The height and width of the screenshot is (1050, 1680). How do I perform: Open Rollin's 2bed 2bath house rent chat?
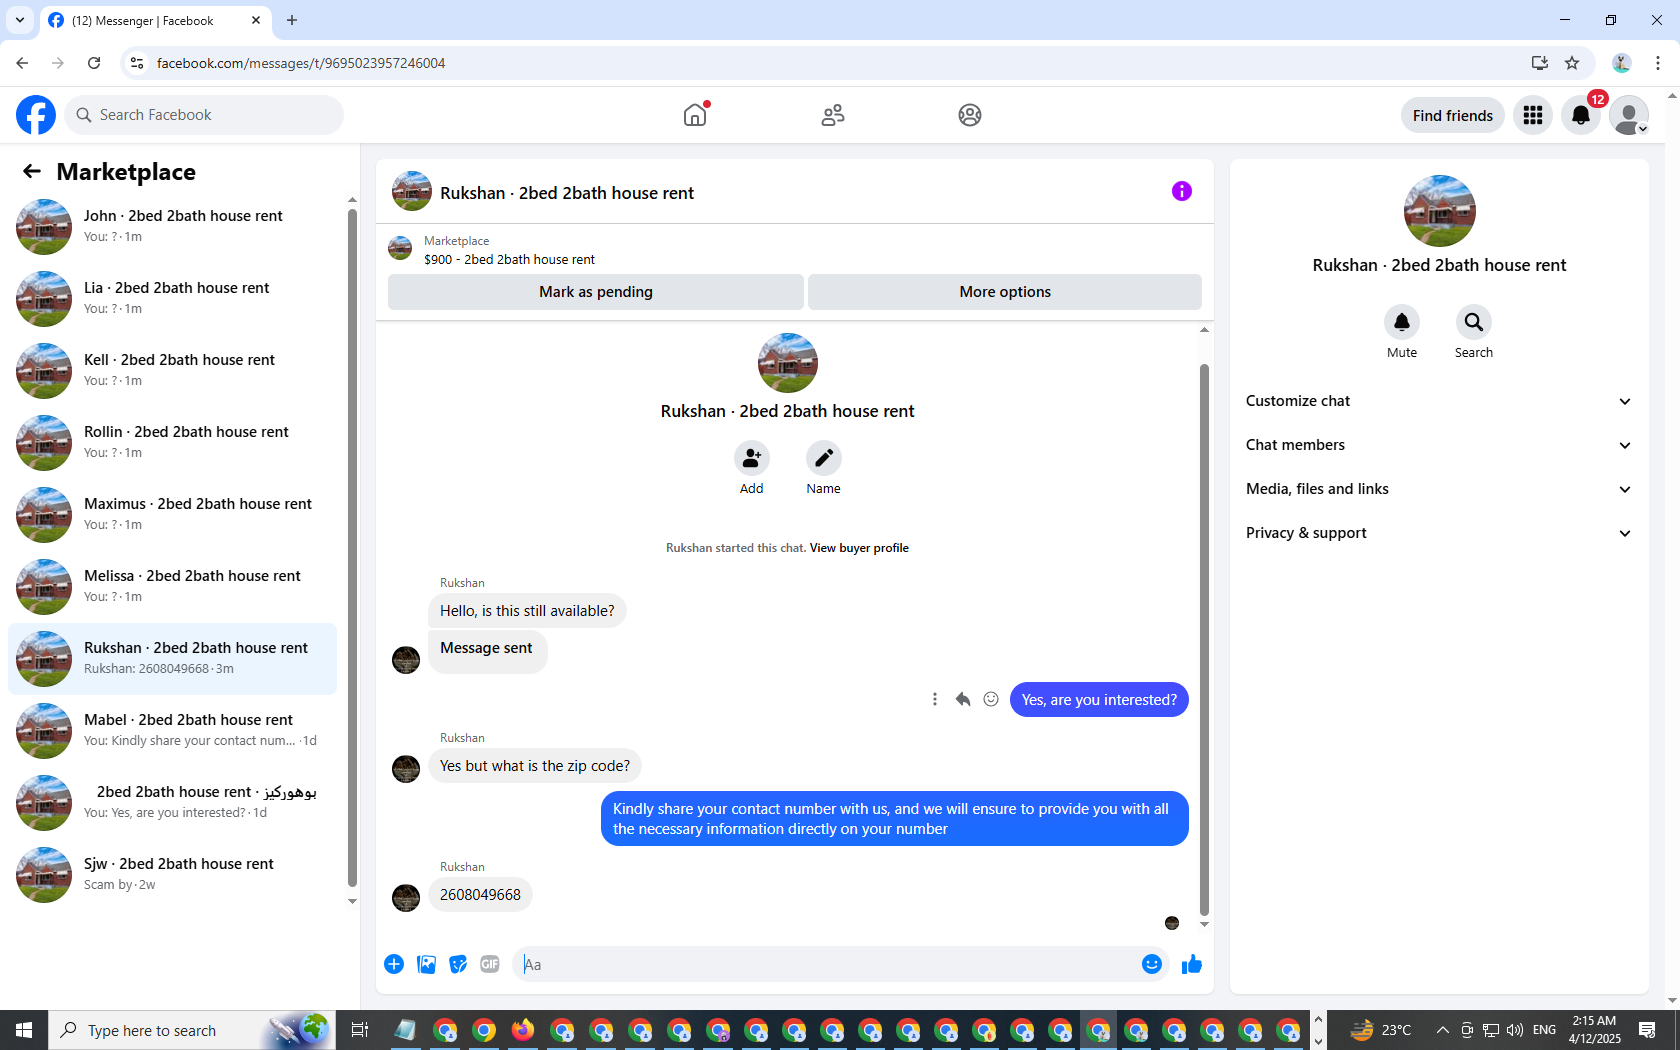tap(172, 443)
